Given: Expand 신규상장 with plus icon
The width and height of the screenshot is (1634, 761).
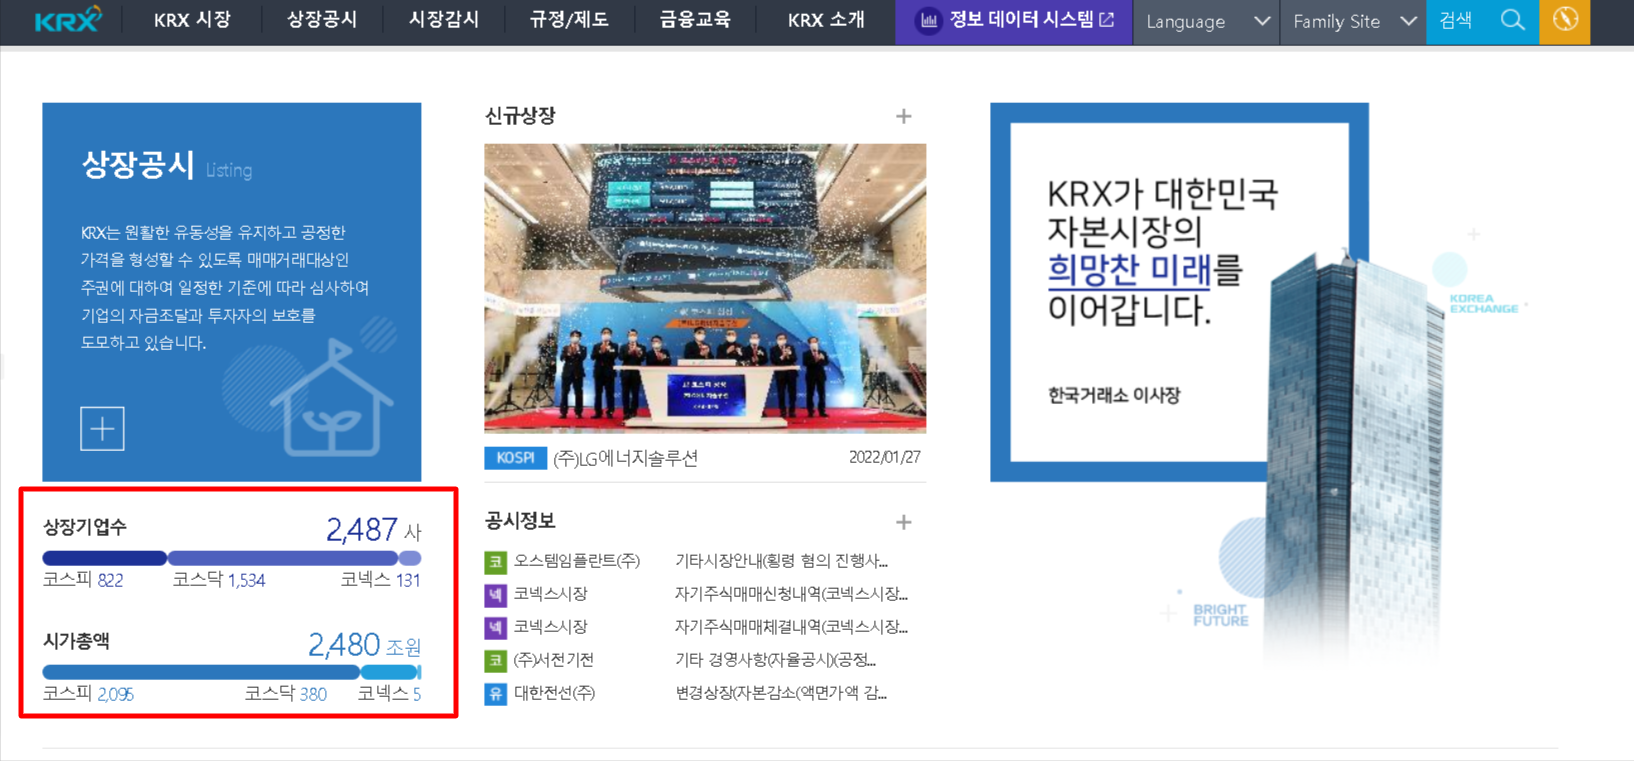Looking at the screenshot, I should coord(903,116).
